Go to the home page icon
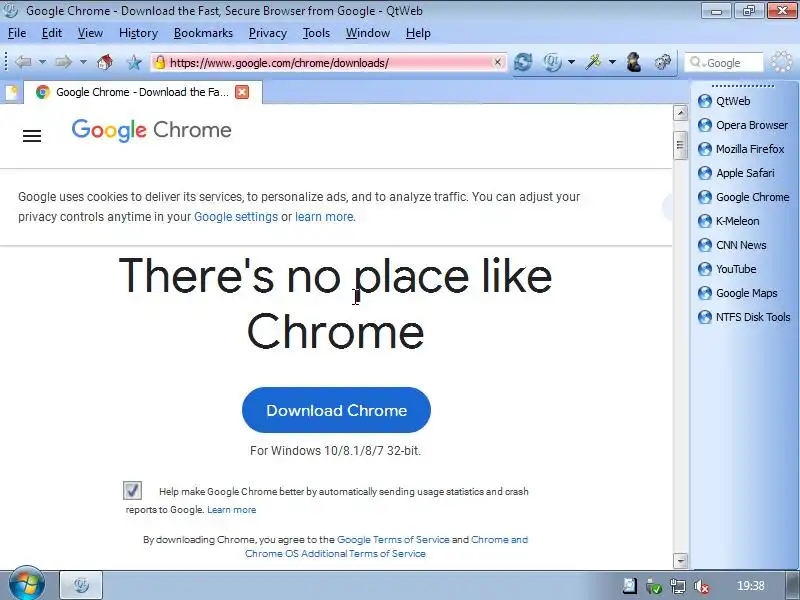The image size is (800, 600). (x=105, y=62)
